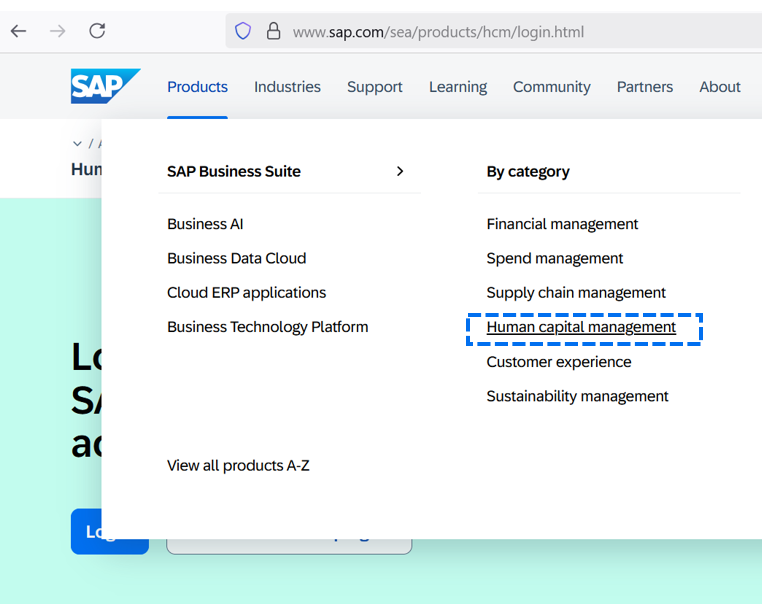Reload the page with refresh icon
Viewport: 762px width, 604px height.
(97, 31)
